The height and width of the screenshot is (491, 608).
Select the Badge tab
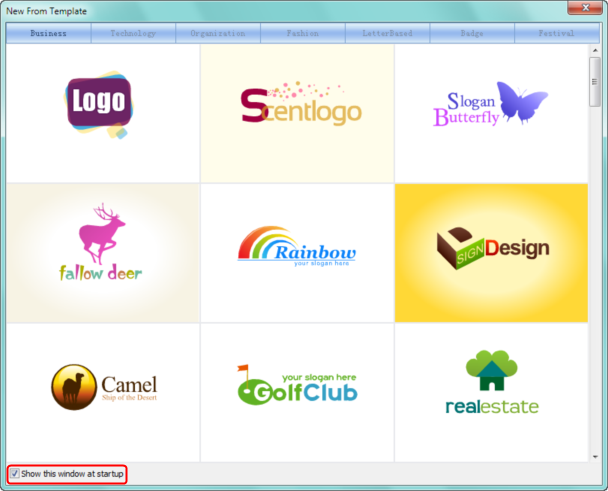tap(472, 33)
